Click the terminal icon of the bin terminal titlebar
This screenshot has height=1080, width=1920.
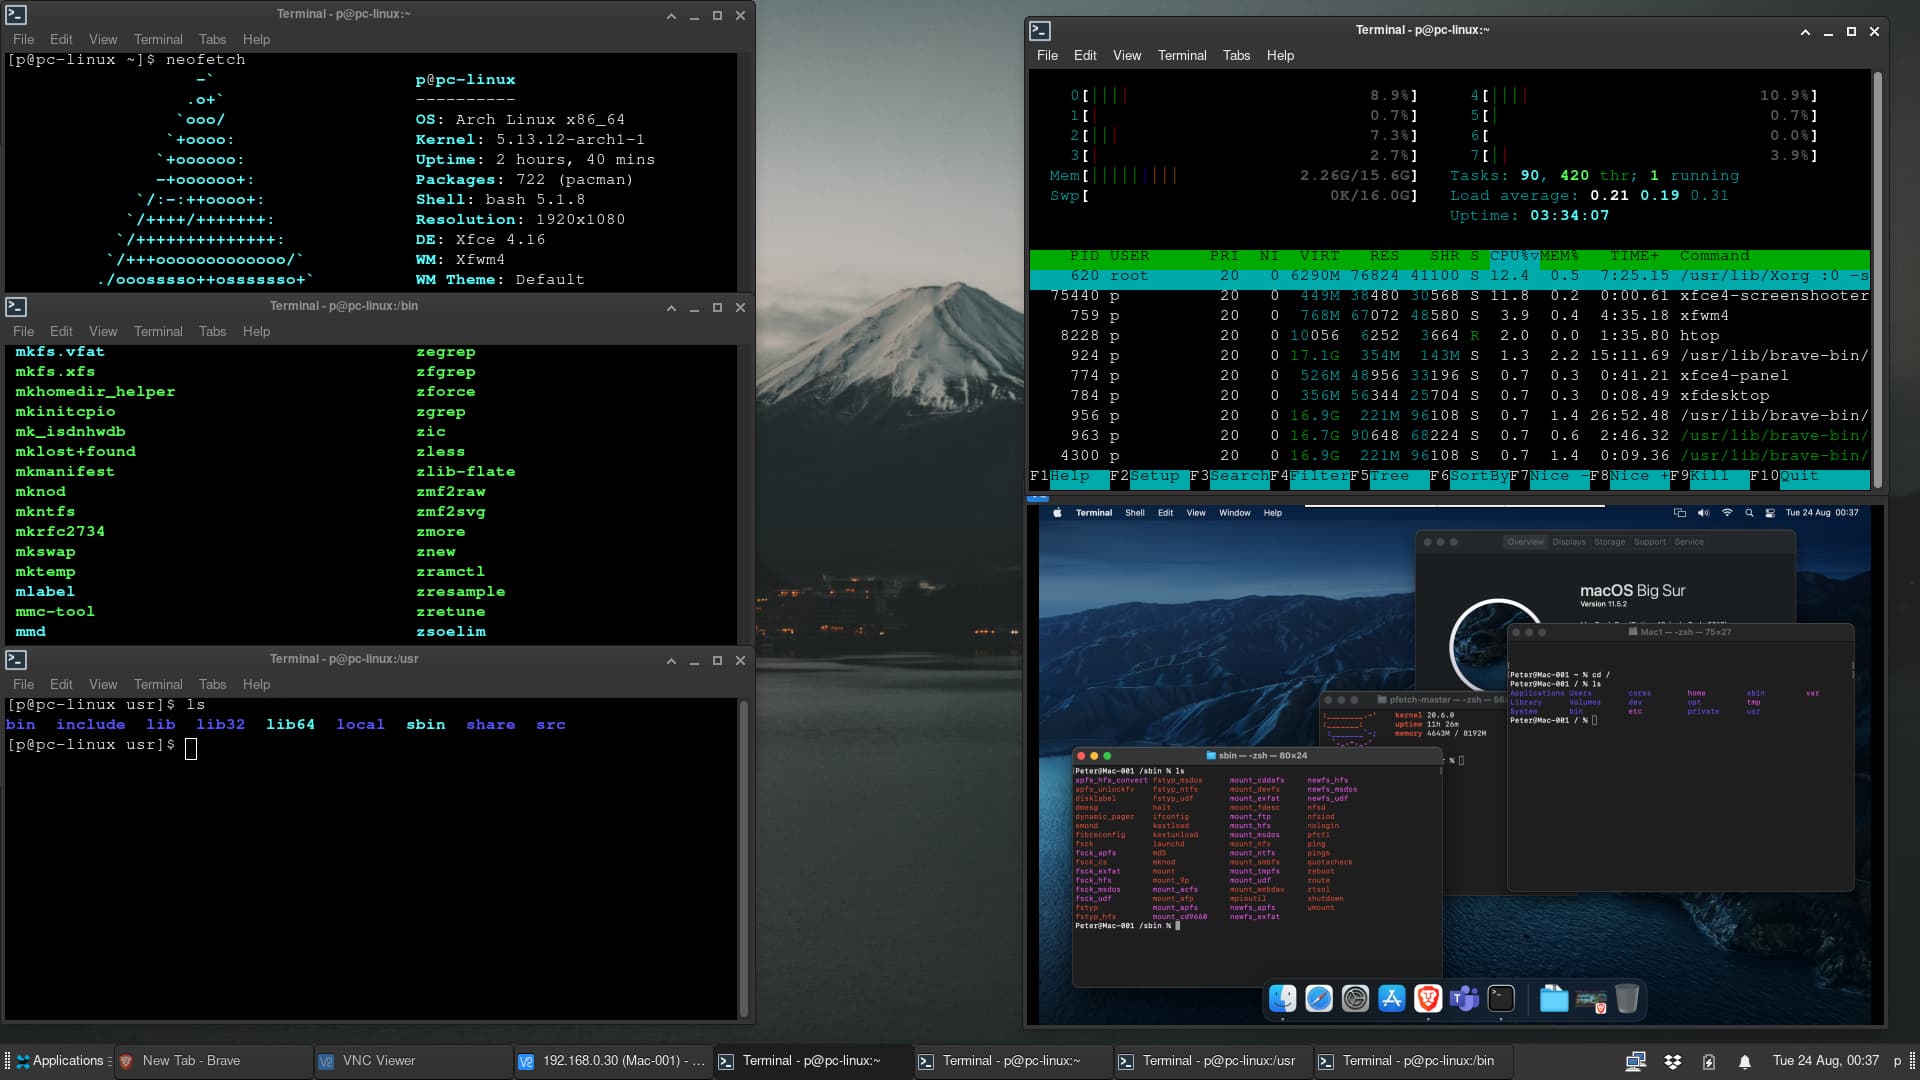[16, 307]
